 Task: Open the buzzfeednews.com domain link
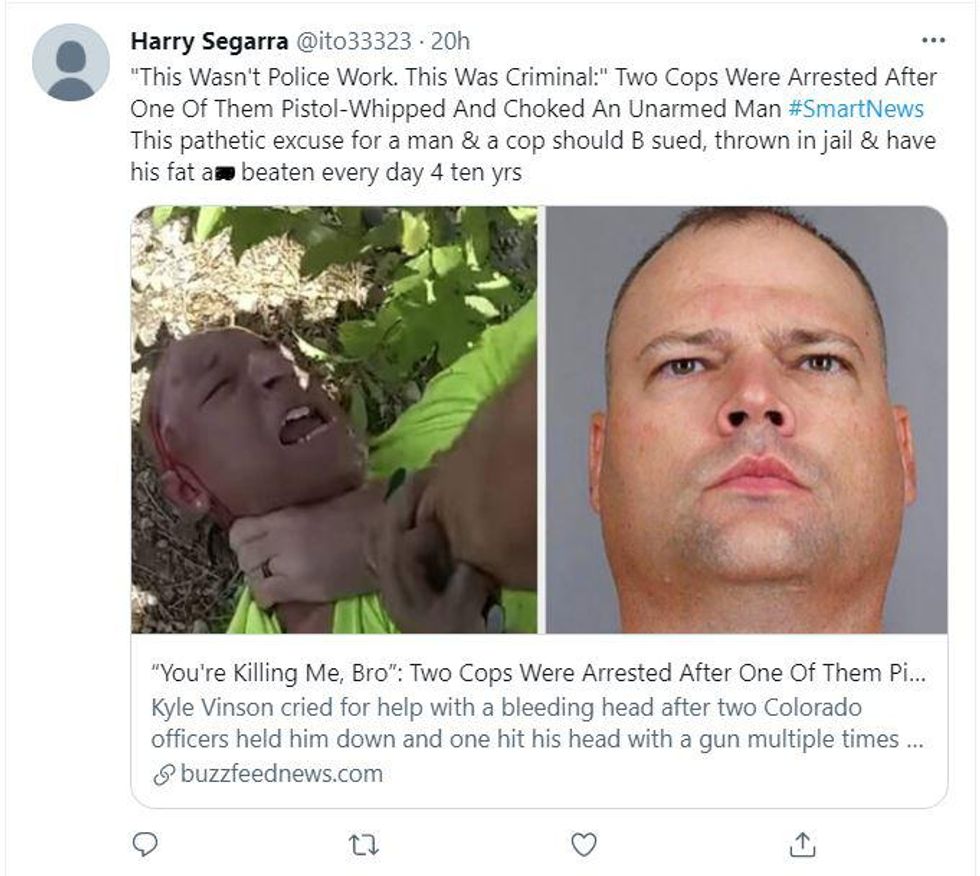click(282, 774)
